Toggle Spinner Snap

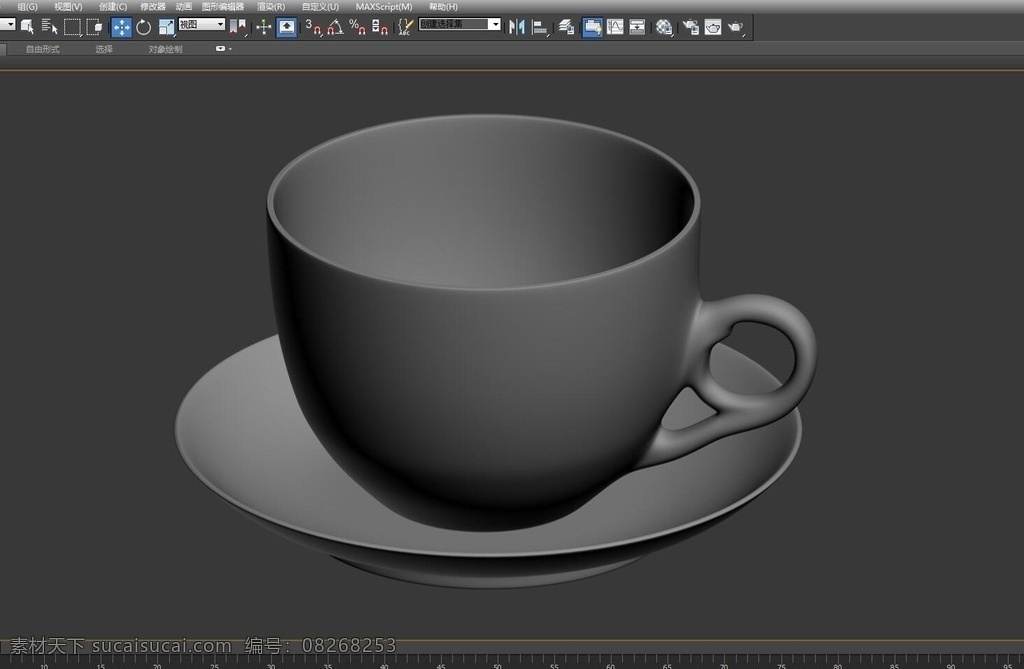click(x=379, y=27)
